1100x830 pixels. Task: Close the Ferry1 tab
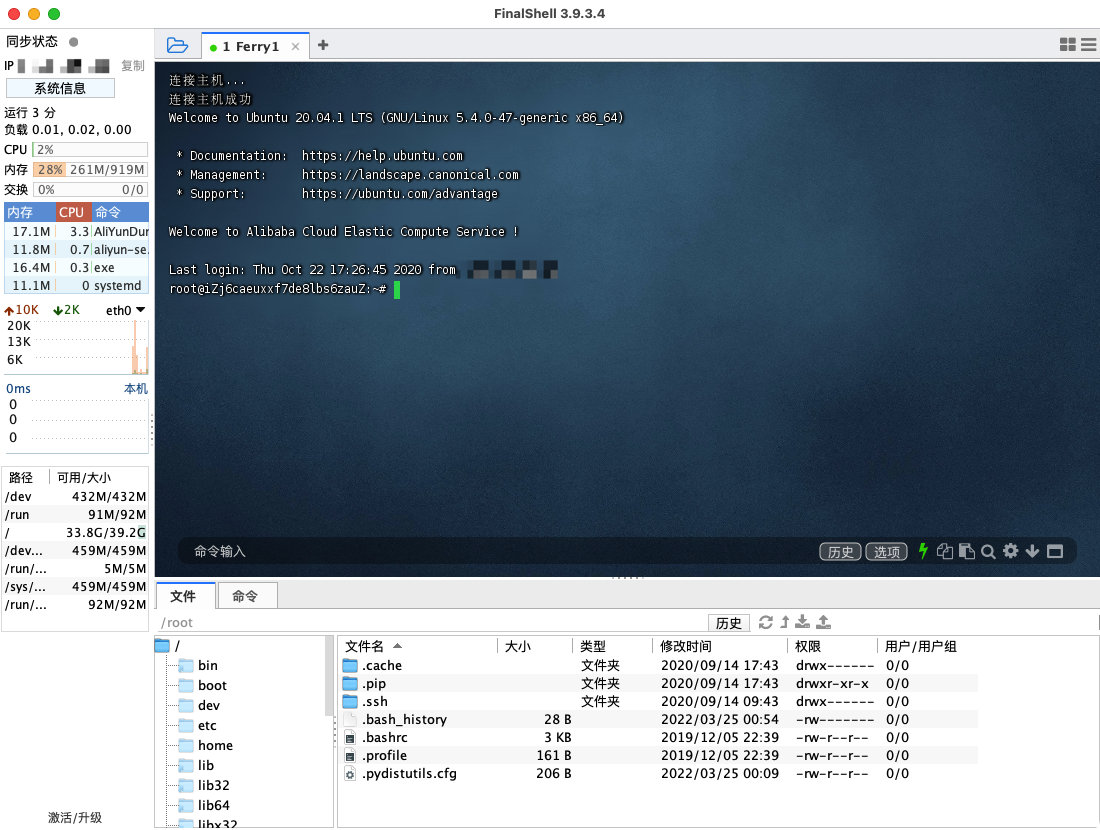coord(295,46)
